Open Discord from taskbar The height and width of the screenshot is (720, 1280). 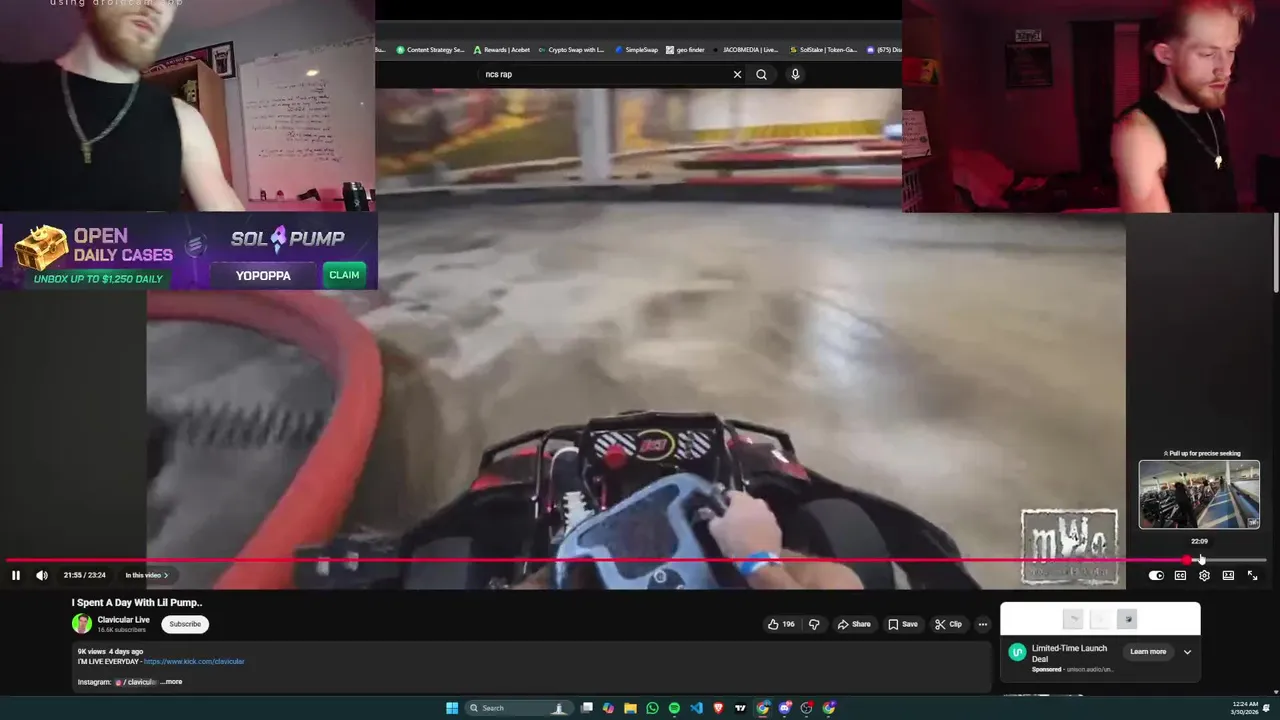point(785,708)
